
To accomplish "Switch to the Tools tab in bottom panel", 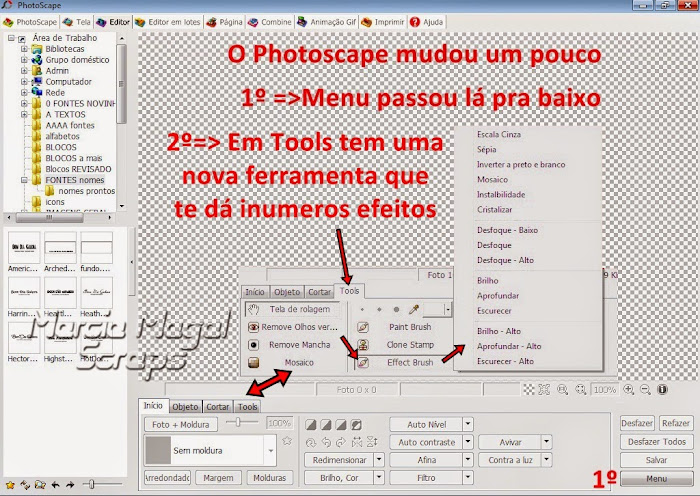I will point(247,407).
